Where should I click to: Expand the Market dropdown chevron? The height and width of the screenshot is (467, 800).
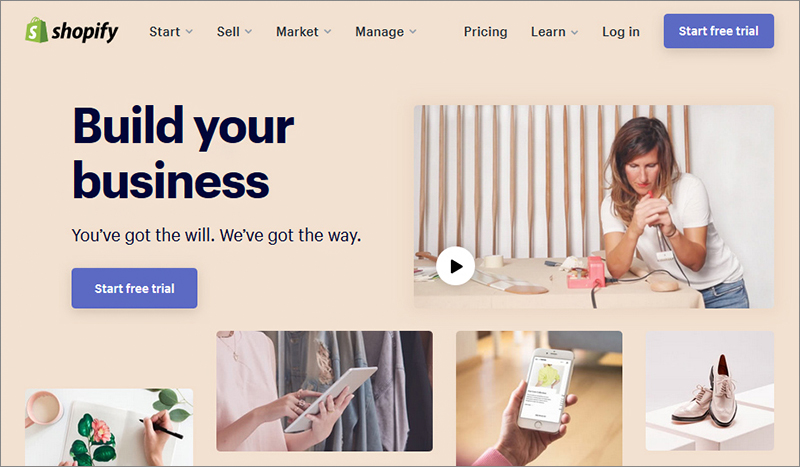328,32
